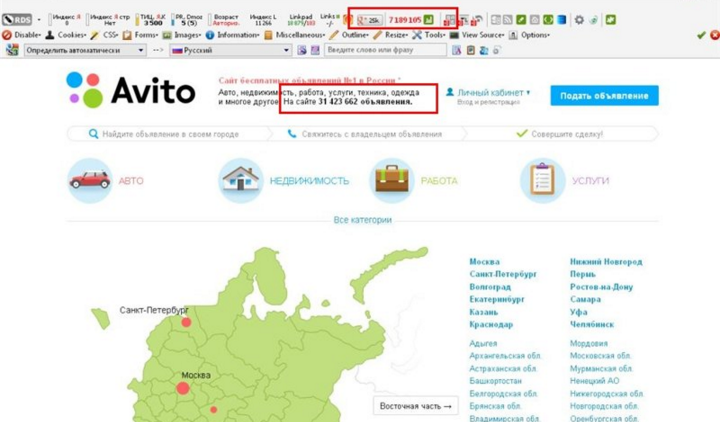
Task: Select the Нижний Новгород city link
Action: click(606, 262)
